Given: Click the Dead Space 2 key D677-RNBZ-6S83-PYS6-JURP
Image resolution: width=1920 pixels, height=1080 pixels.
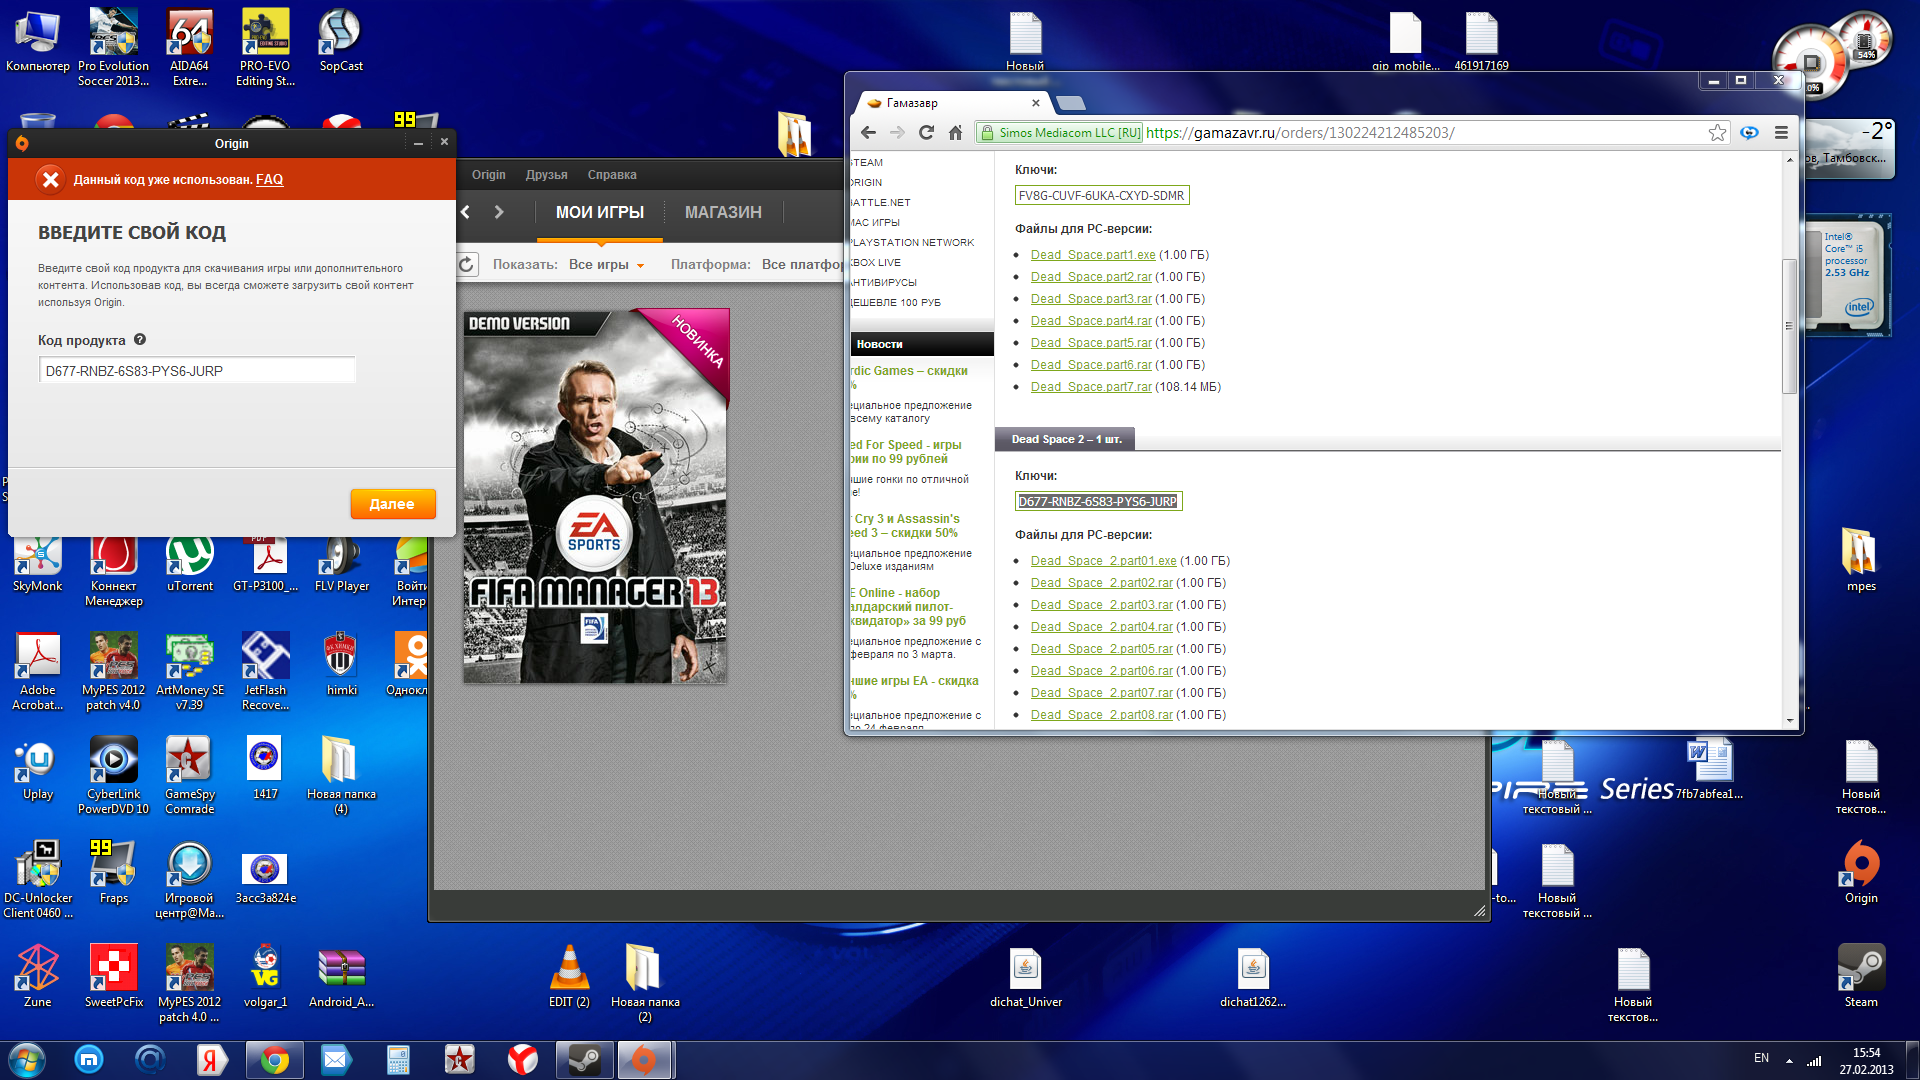Looking at the screenshot, I should point(1098,502).
